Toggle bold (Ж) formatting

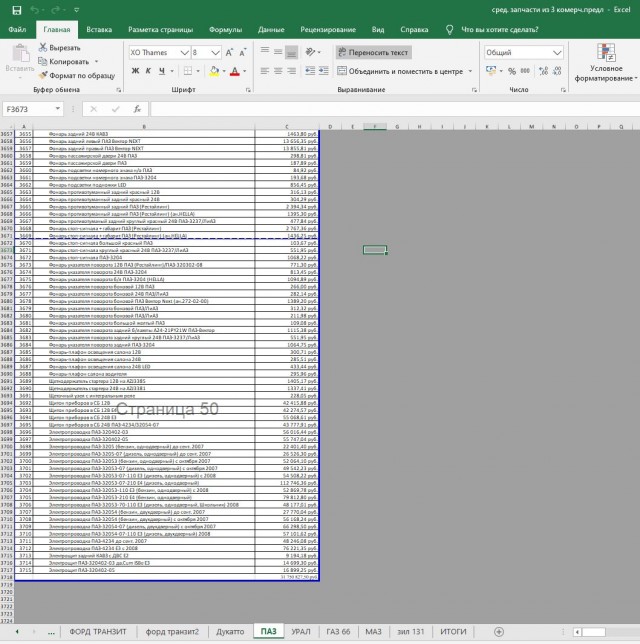coord(135,71)
